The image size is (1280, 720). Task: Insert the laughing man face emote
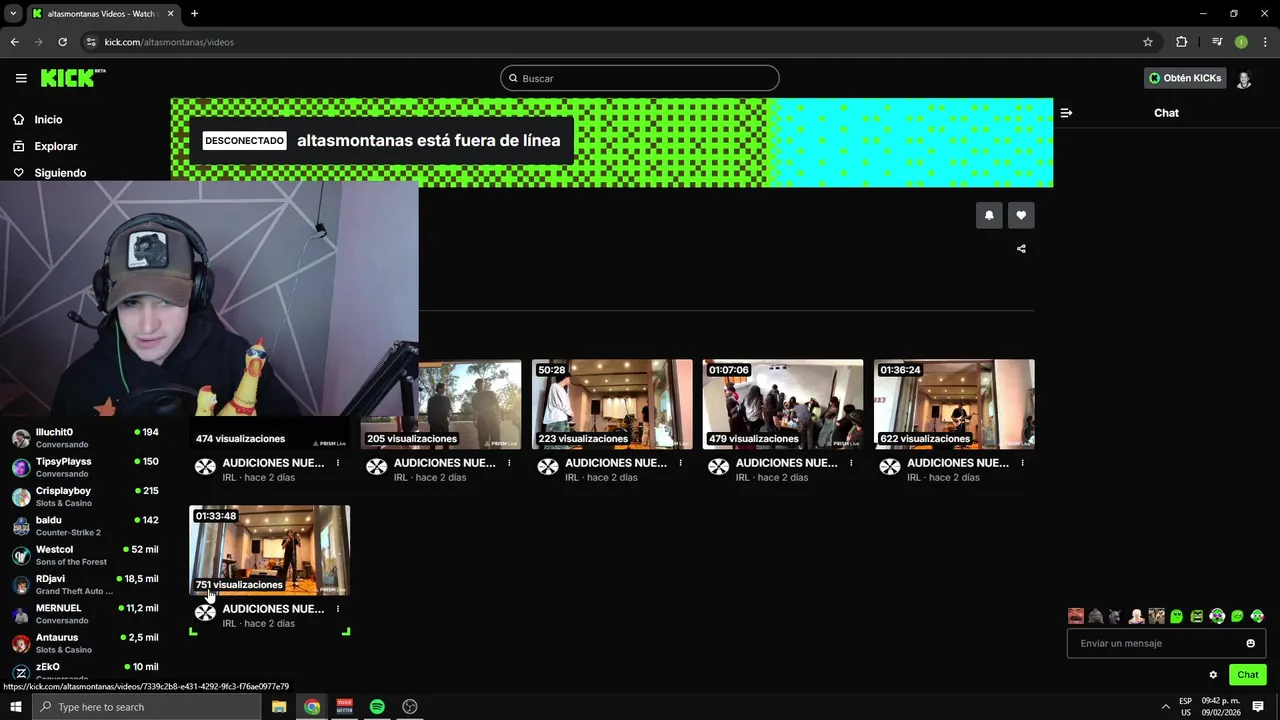1076,616
